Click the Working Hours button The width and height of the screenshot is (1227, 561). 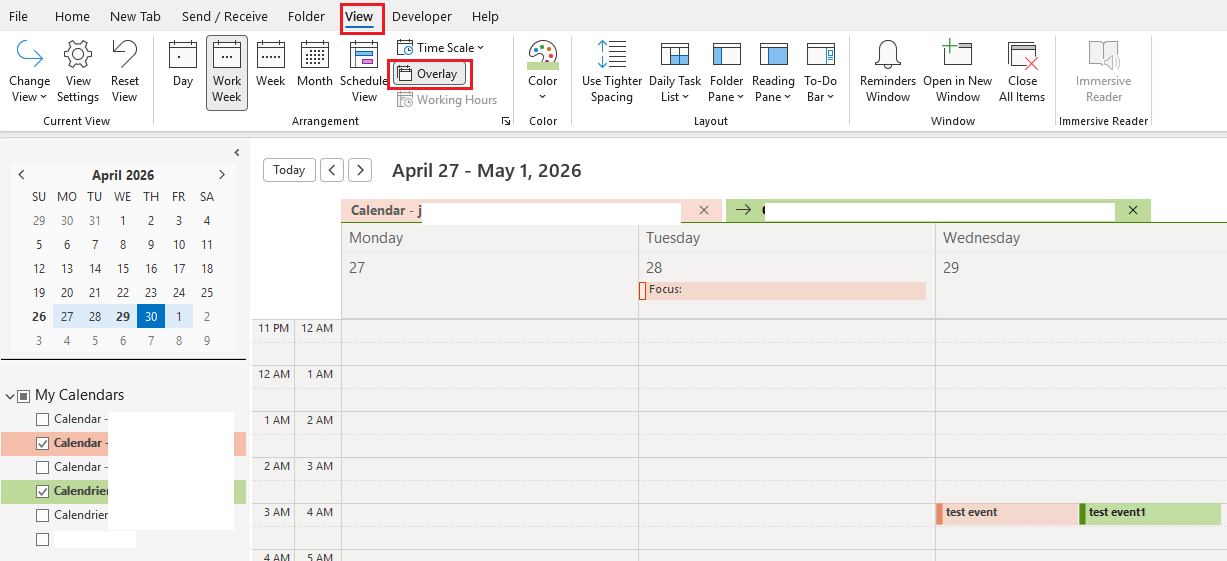[446, 99]
